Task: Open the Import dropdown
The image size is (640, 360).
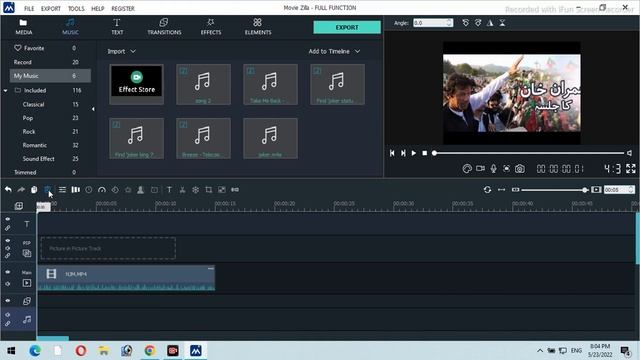Action: point(121,51)
